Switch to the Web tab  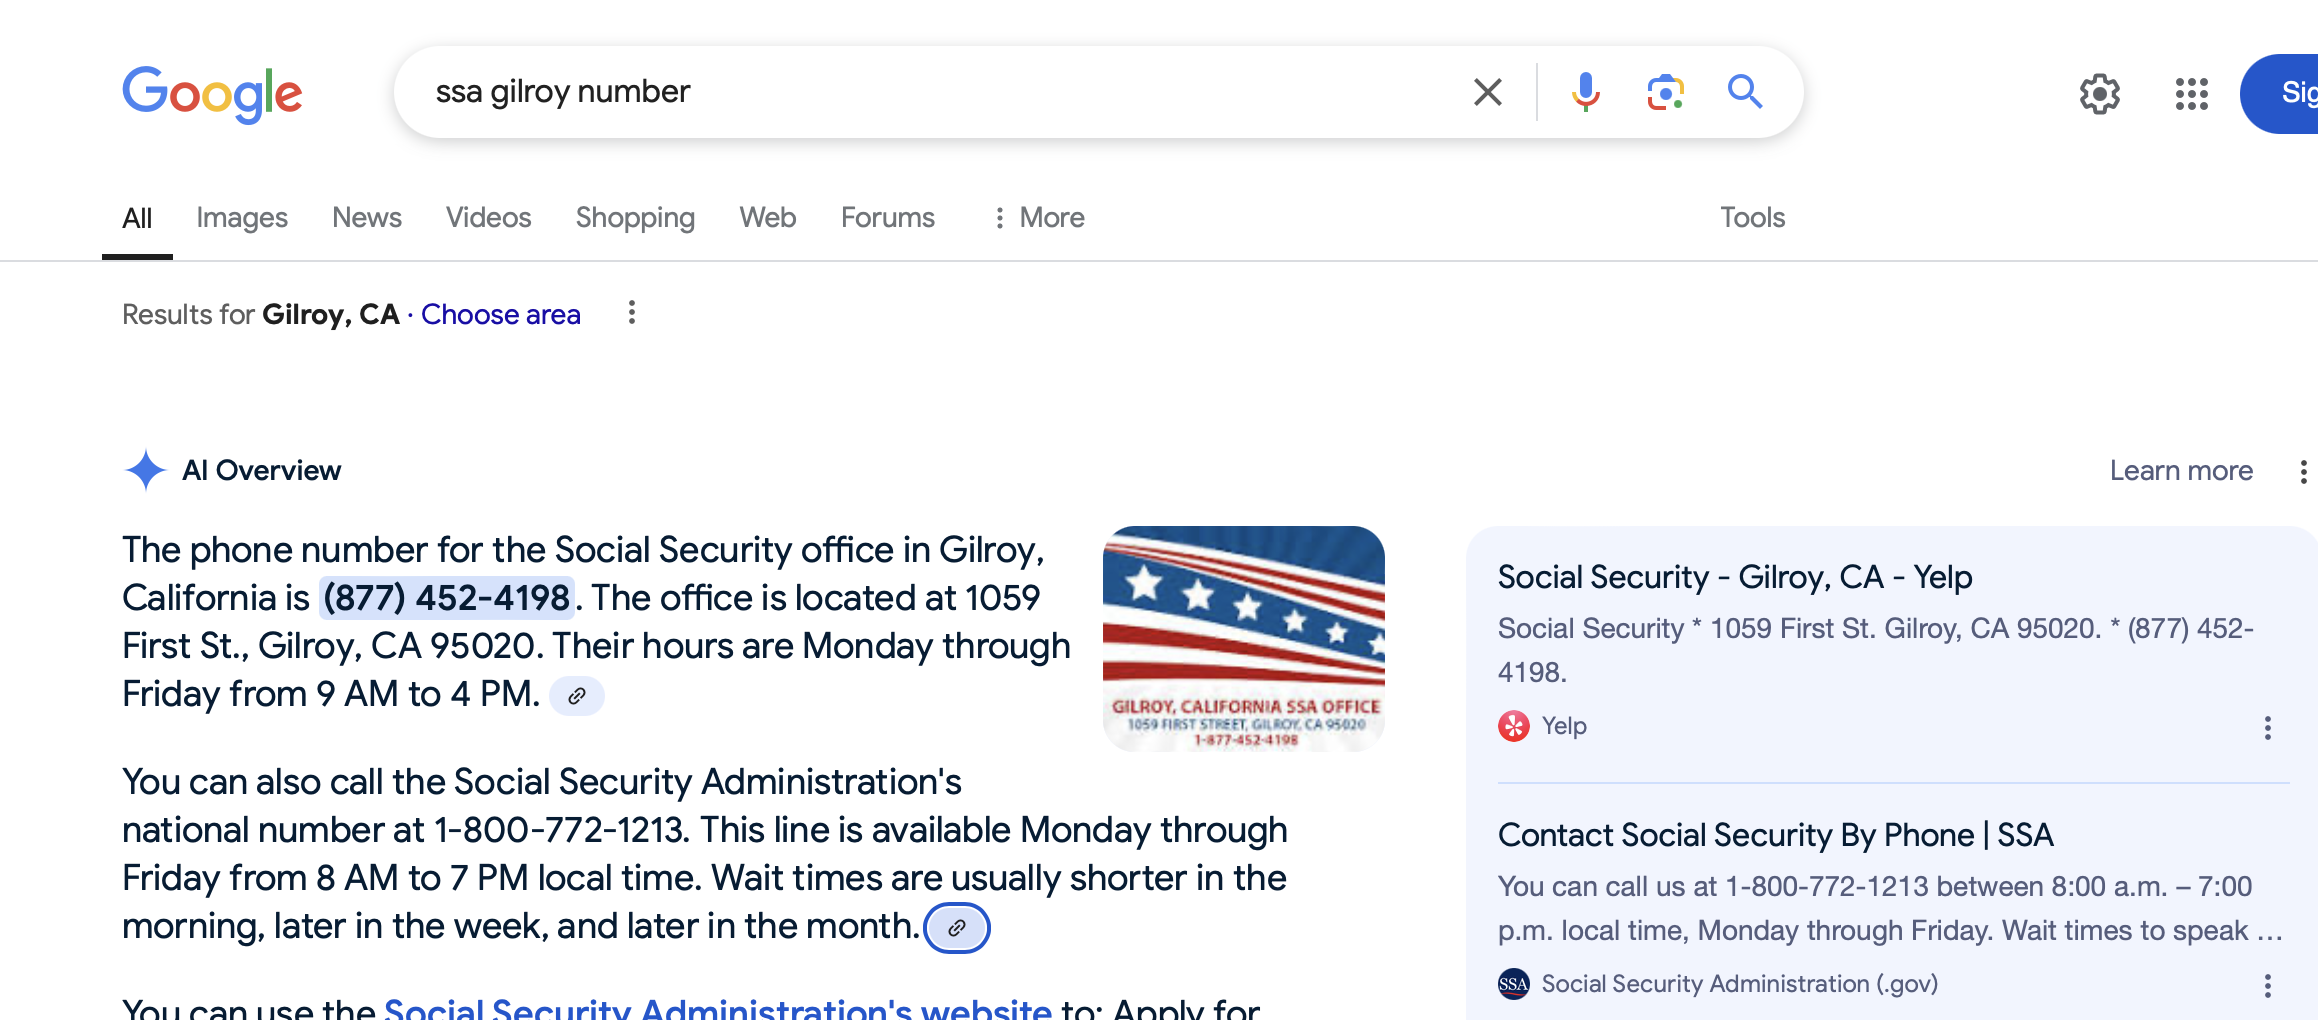tap(768, 218)
